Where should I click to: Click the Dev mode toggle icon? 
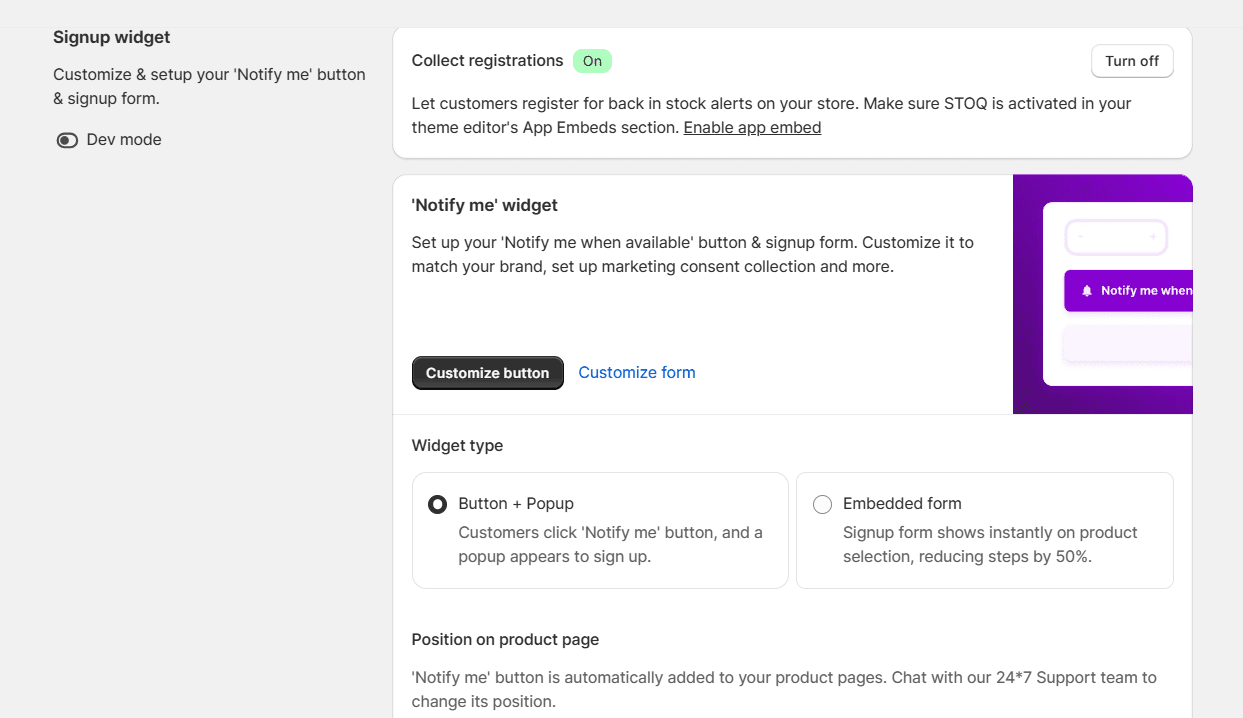(67, 139)
